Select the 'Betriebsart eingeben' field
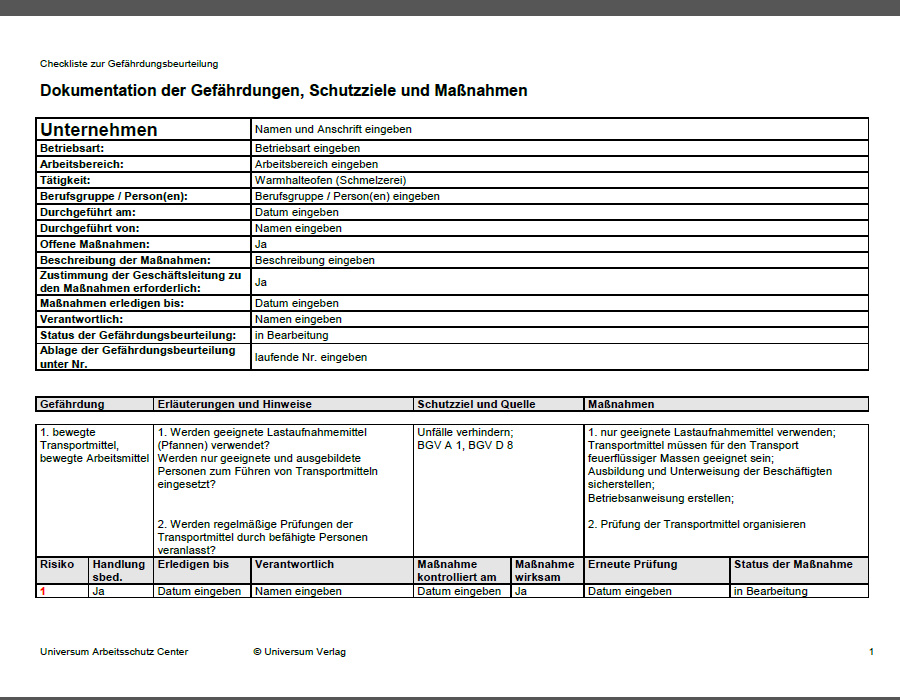 click(x=560, y=148)
